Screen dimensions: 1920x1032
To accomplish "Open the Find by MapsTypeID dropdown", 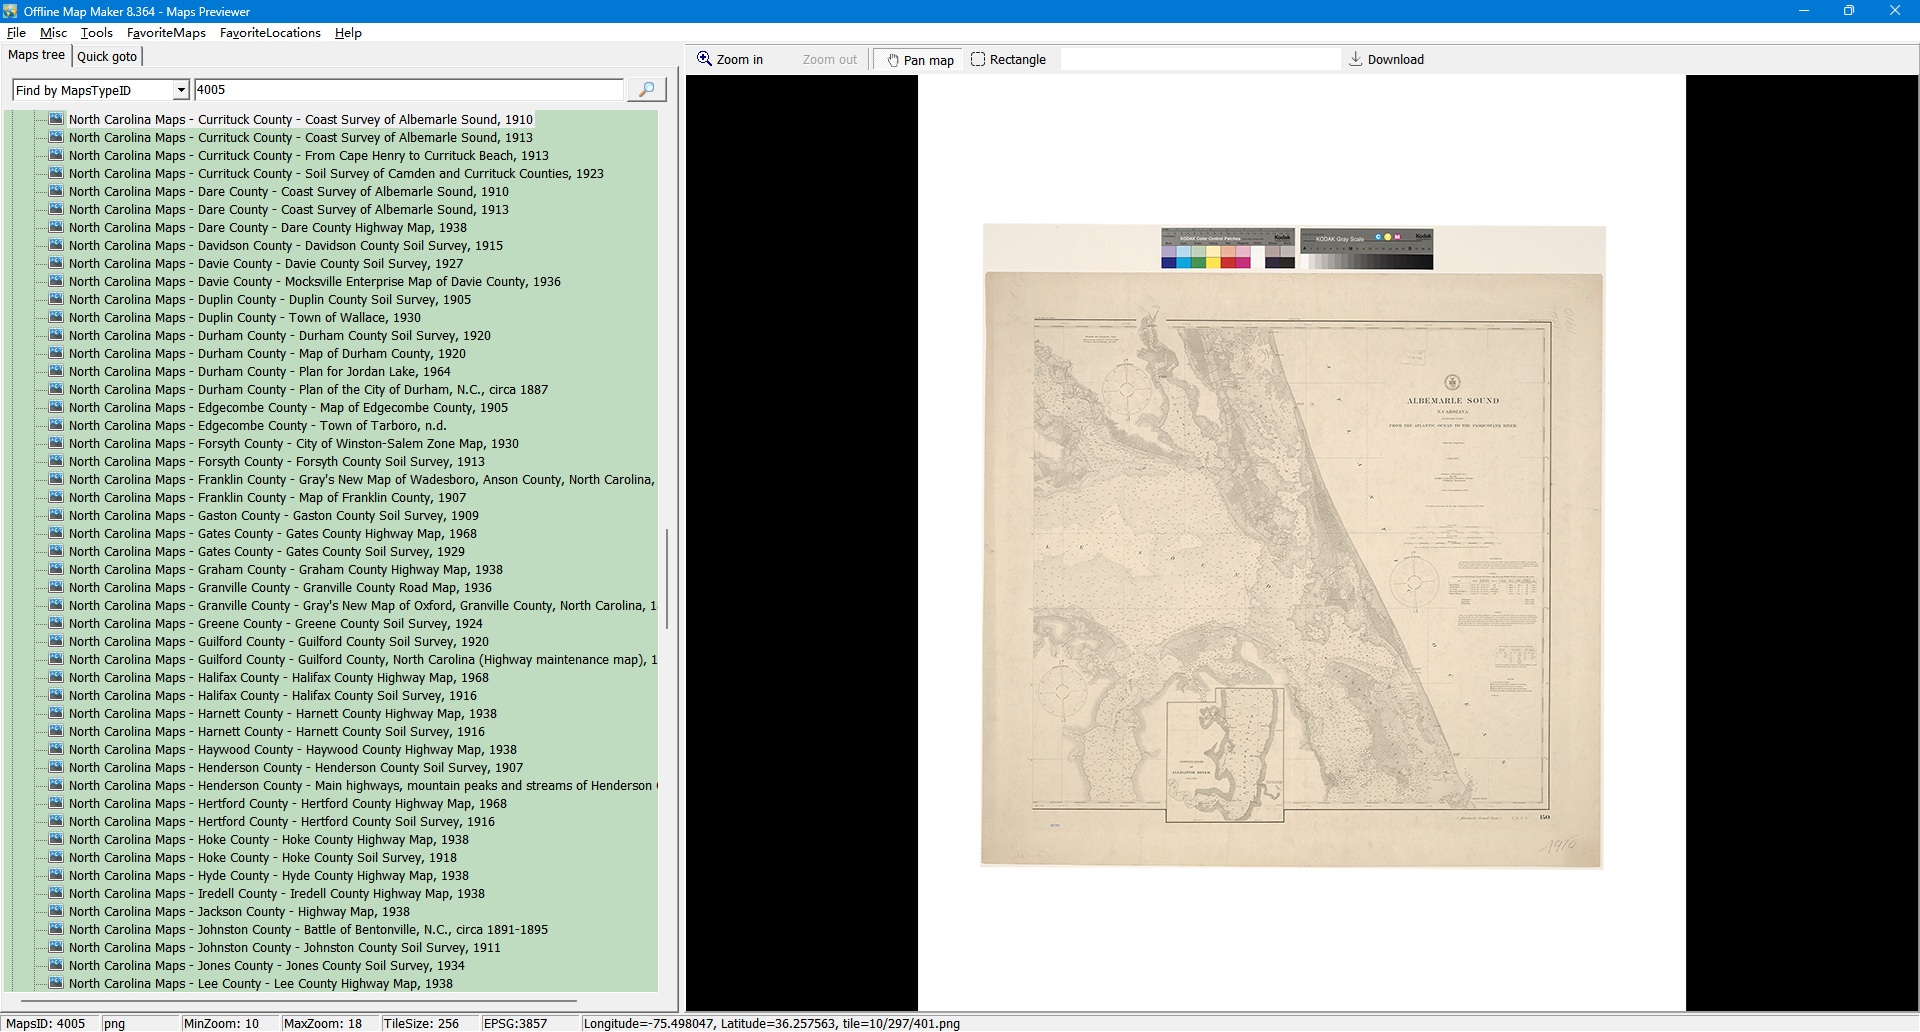I will point(181,91).
